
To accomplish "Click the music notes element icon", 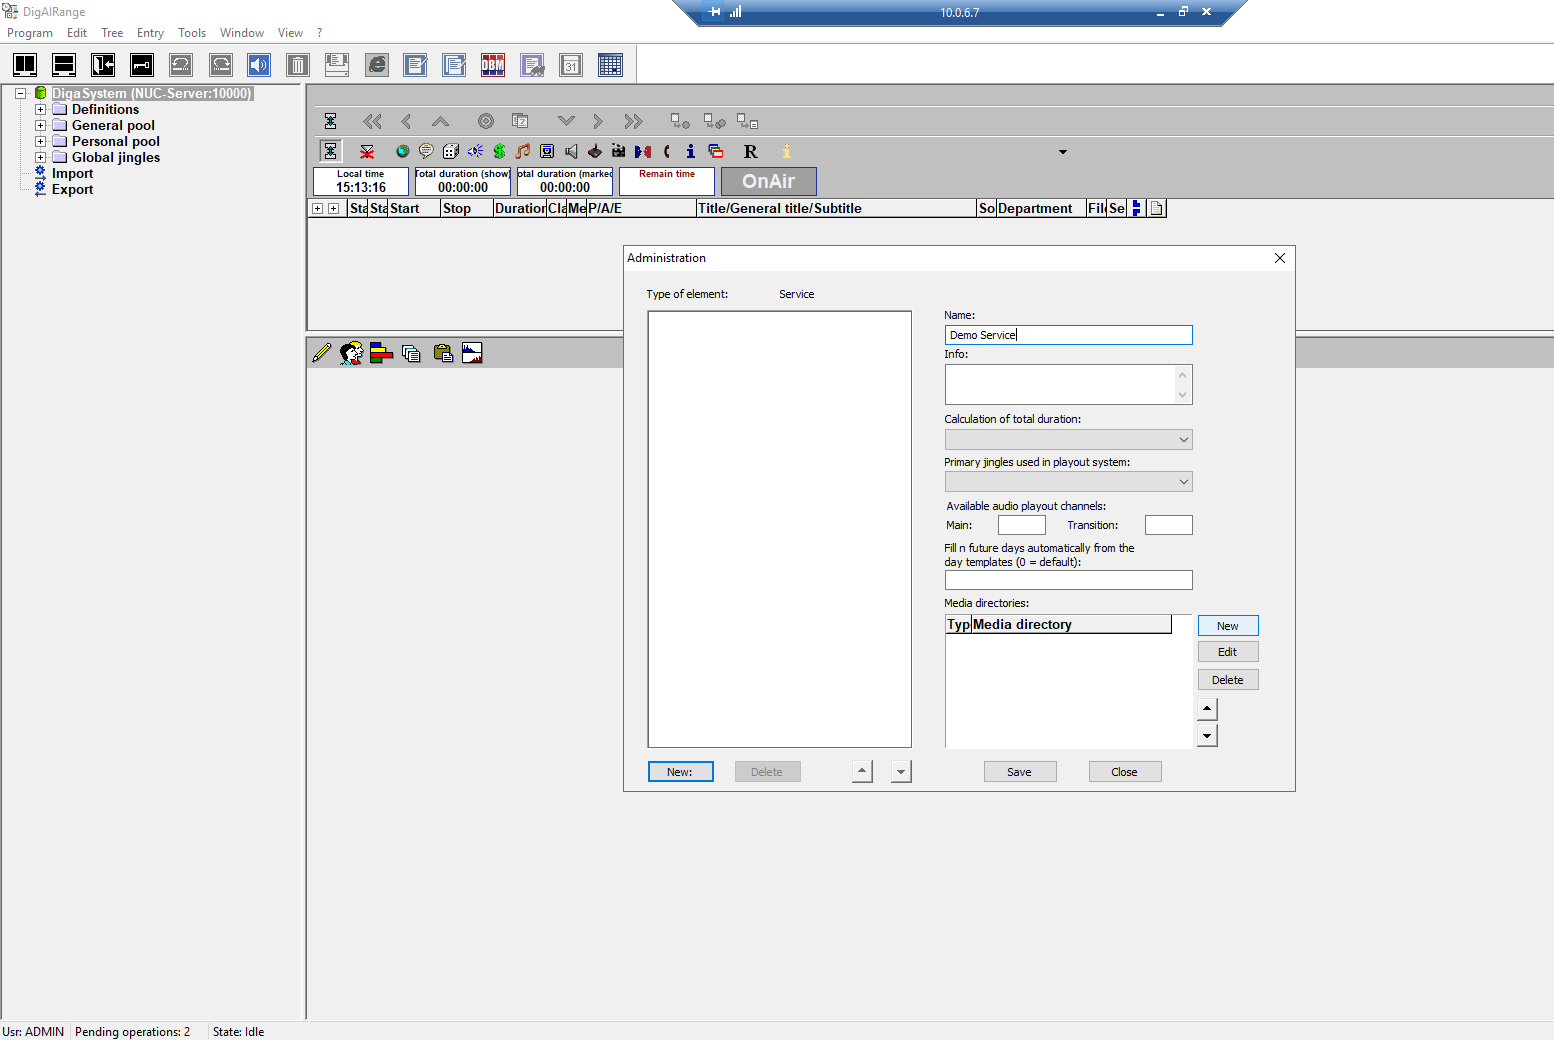I will (x=523, y=151).
